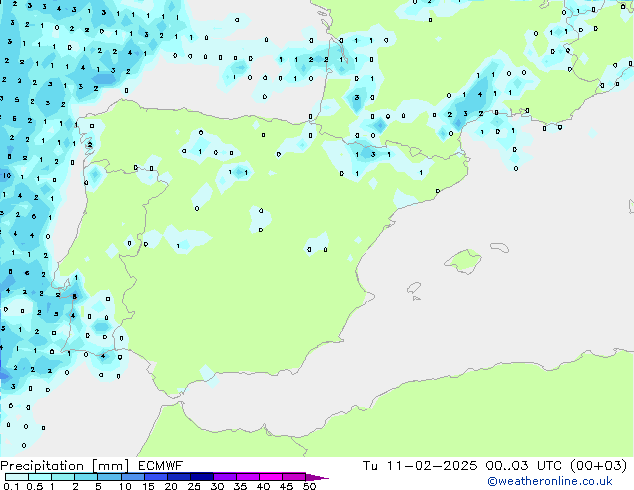634x490 pixels.
Task: Click the '20' legend scale label
Action: point(171,486)
